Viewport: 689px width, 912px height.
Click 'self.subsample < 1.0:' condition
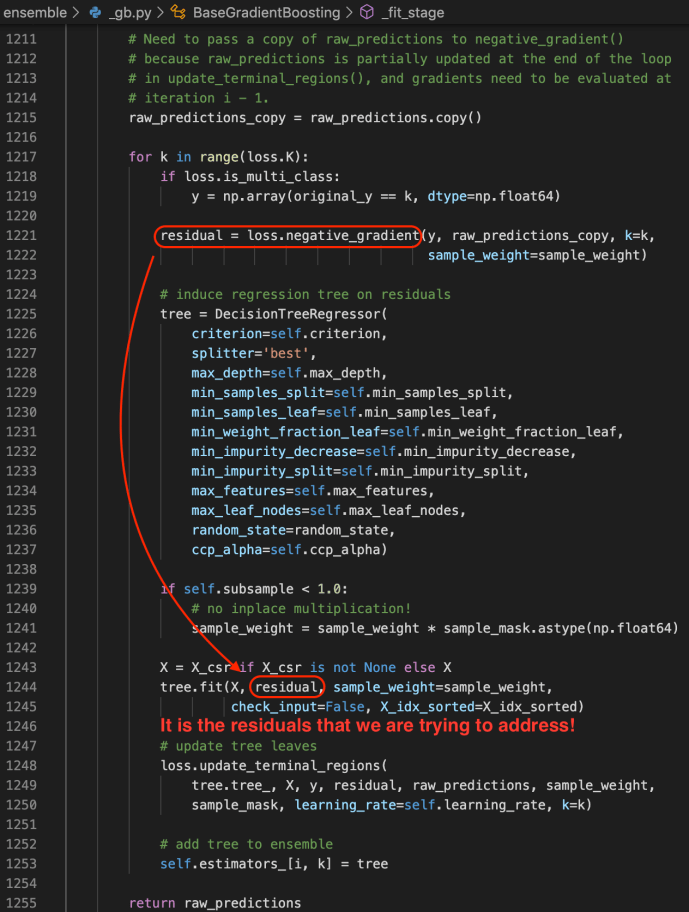266,589
